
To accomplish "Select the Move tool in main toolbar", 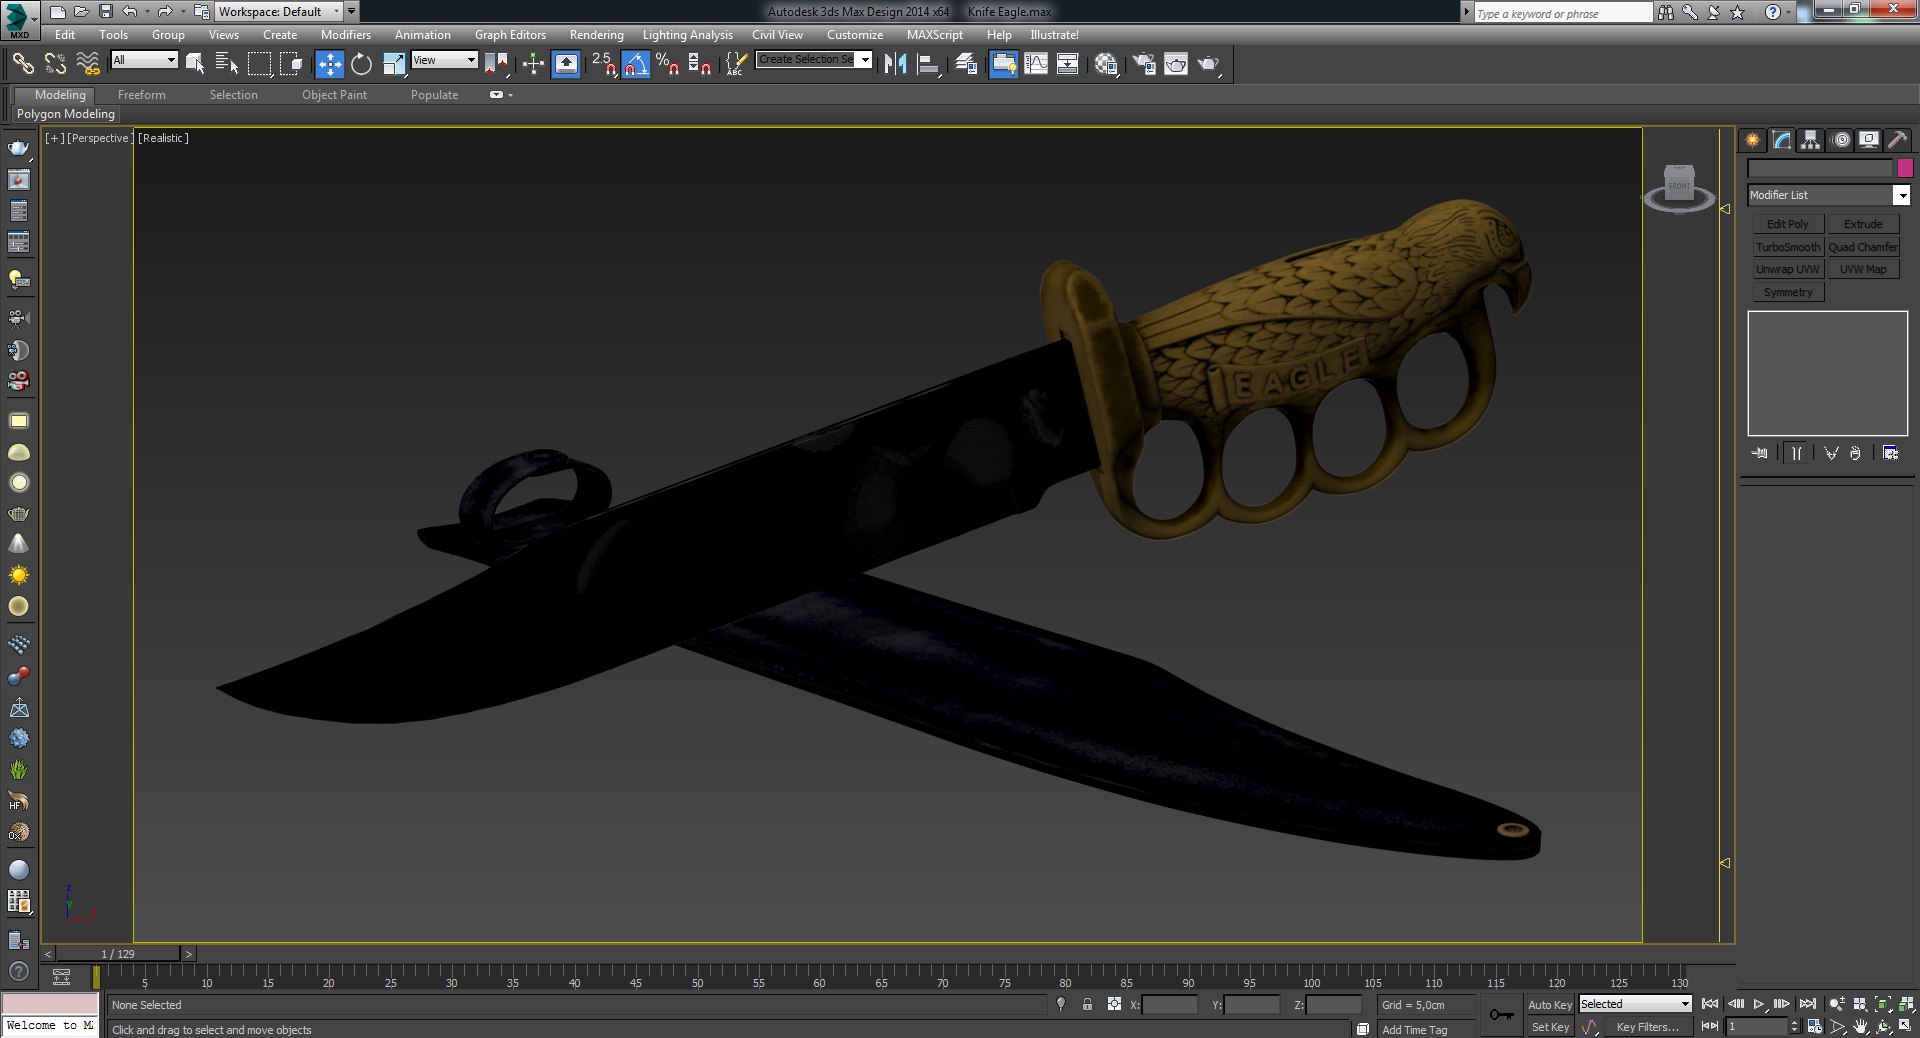I will tap(329, 64).
